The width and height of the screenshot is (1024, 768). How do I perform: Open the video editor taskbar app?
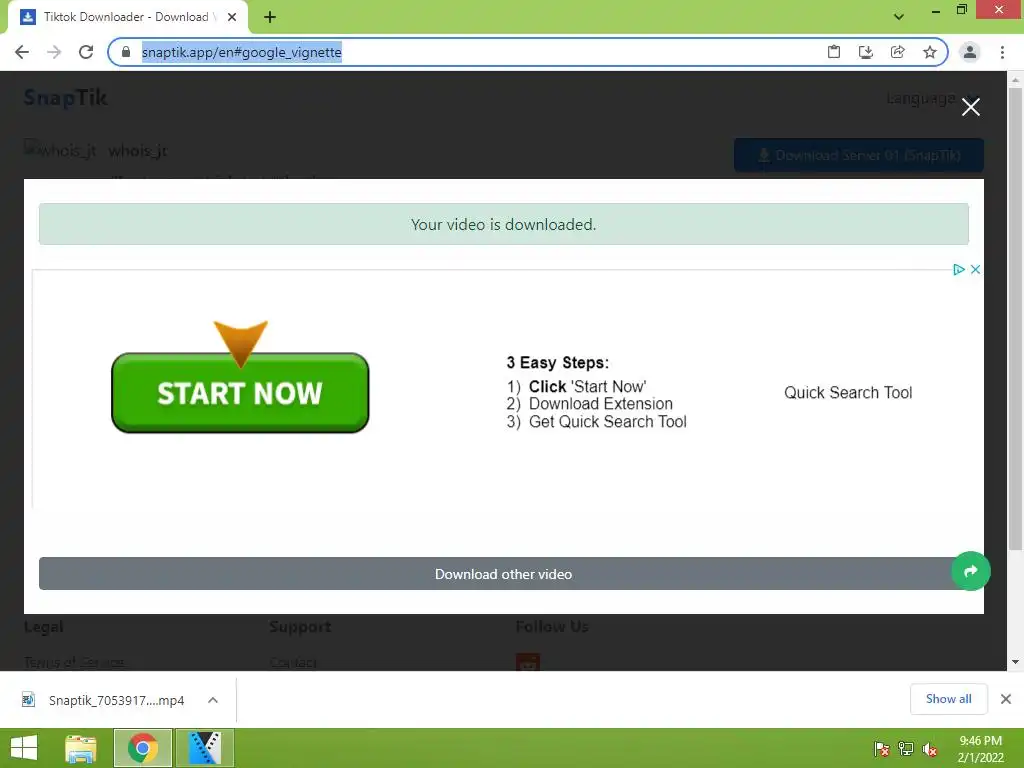[x=204, y=748]
